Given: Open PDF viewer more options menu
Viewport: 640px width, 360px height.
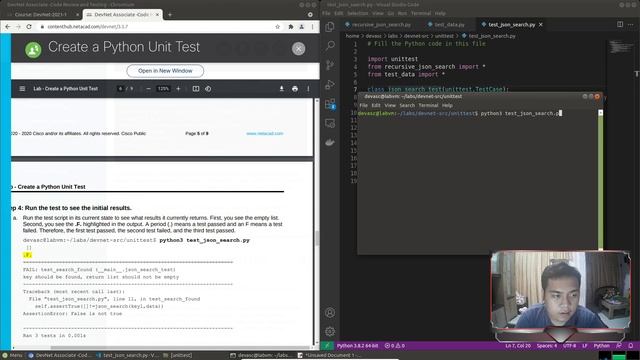Looking at the screenshot, I should (308, 89).
